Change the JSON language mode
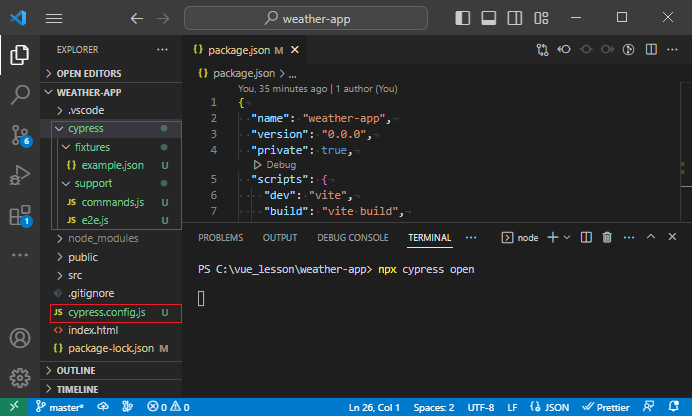692x416 pixels. pyautogui.click(x=550, y=407)
